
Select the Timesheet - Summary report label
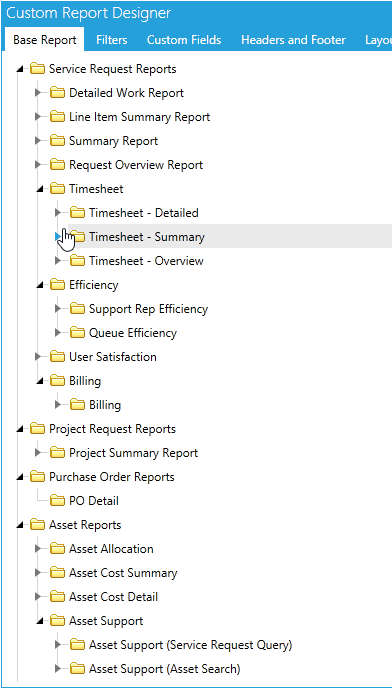[147, 237]
